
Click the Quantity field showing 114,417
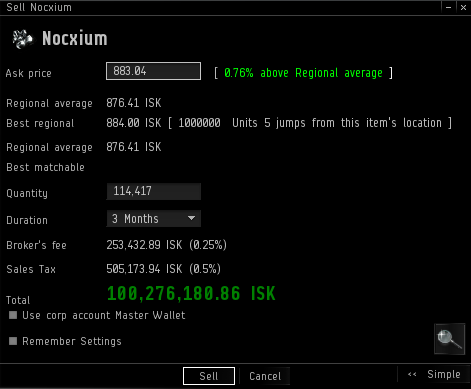pos(154,191)
